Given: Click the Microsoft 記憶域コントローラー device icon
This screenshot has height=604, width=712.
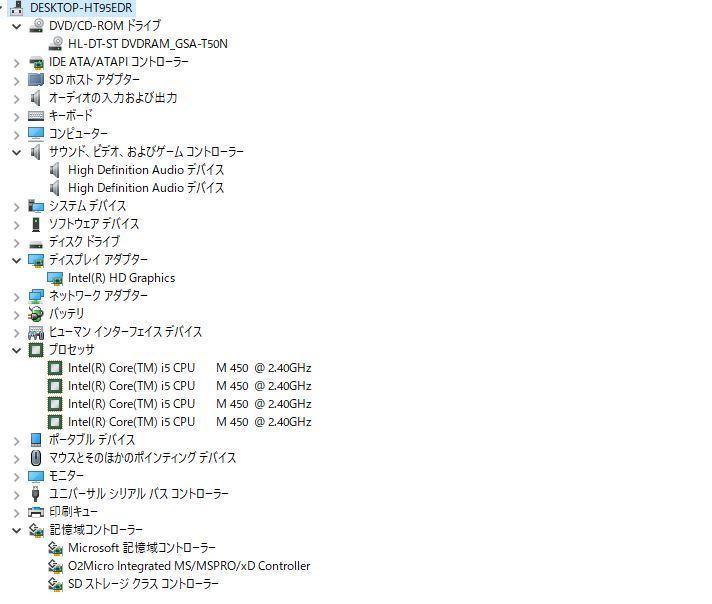Looking at the screenshot, I should click(x=55, y=548).
